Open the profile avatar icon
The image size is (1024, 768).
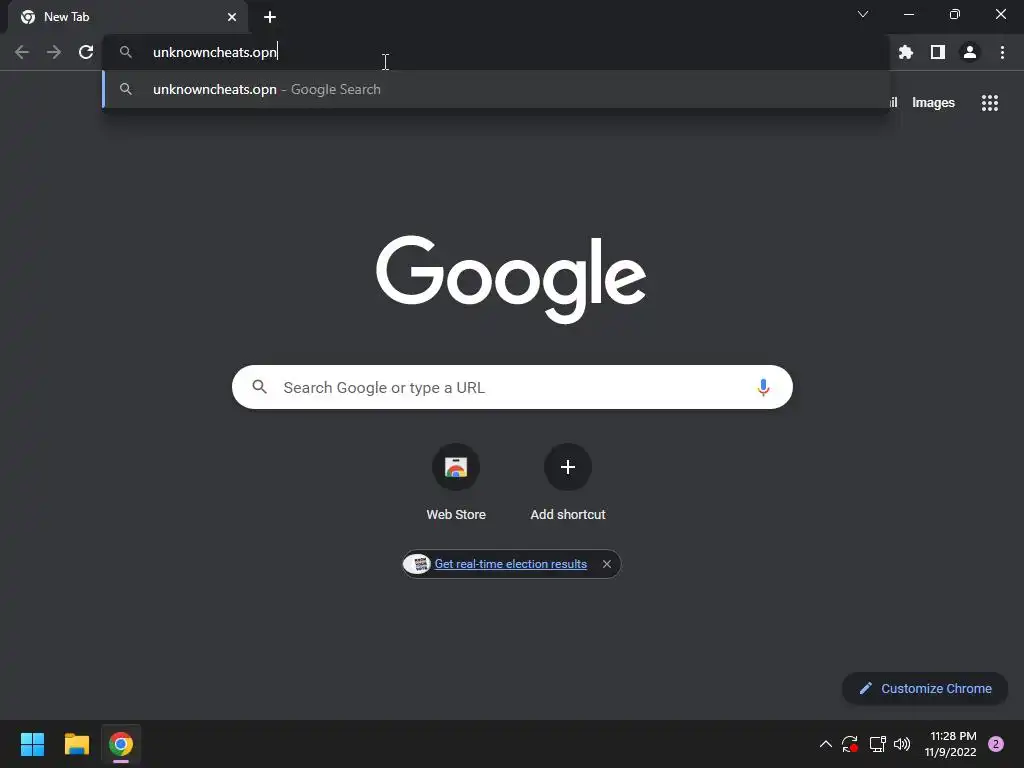(970, 52)
